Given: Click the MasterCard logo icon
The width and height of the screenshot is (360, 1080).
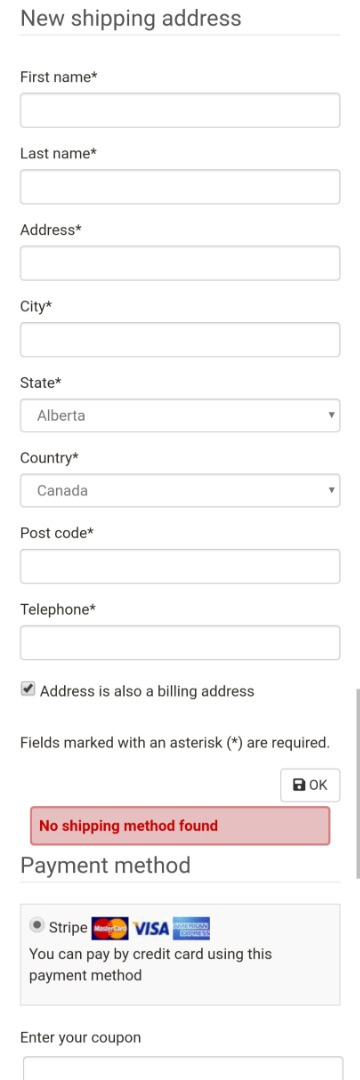Looking at the screenshot, I should pyautogui.click(x=109, y=928).
